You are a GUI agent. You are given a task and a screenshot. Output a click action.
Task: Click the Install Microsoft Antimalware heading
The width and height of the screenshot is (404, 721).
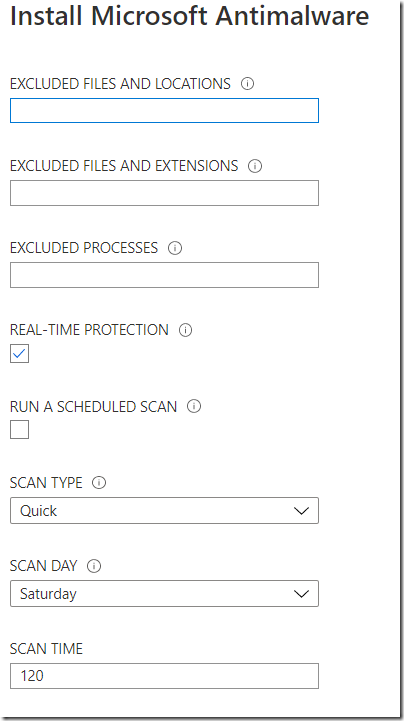click(x=189, y=16)
